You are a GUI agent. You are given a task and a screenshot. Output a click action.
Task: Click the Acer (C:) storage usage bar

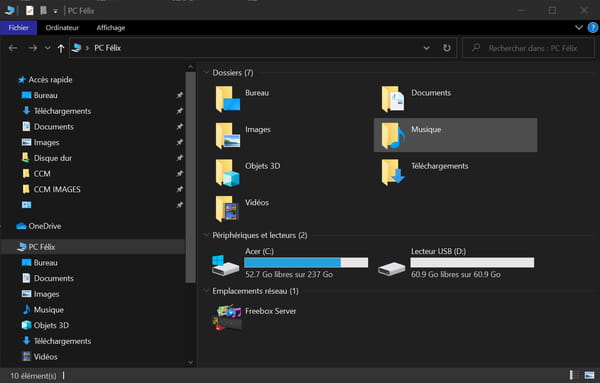pos(306,262)
